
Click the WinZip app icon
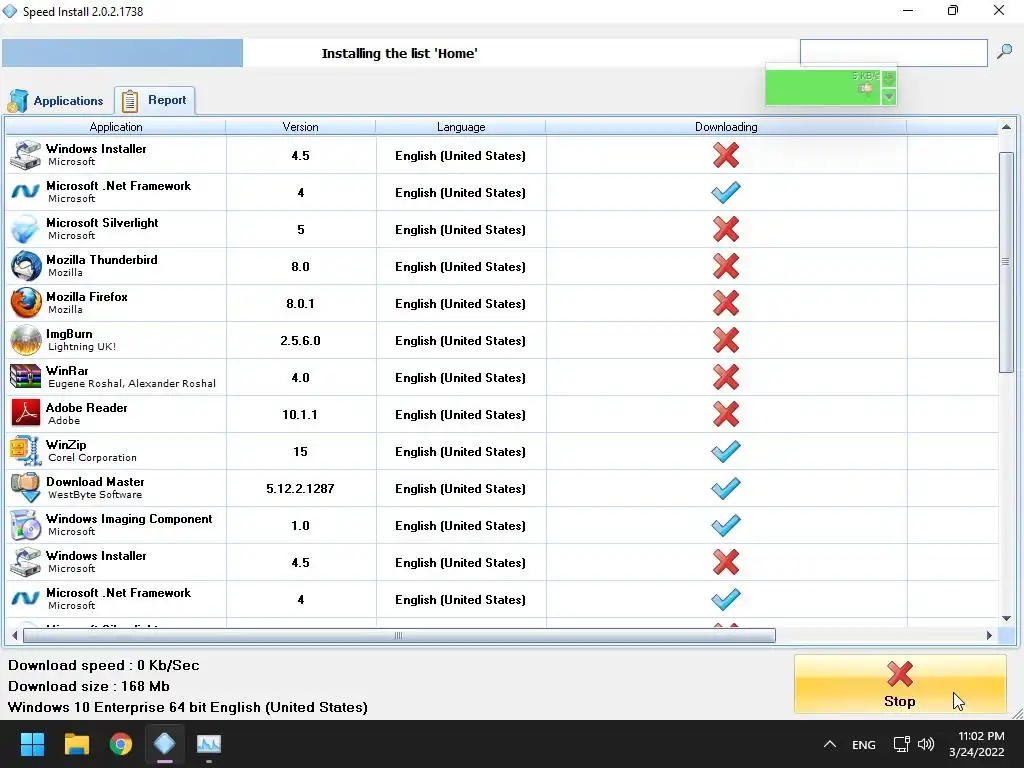coord(26,451)
